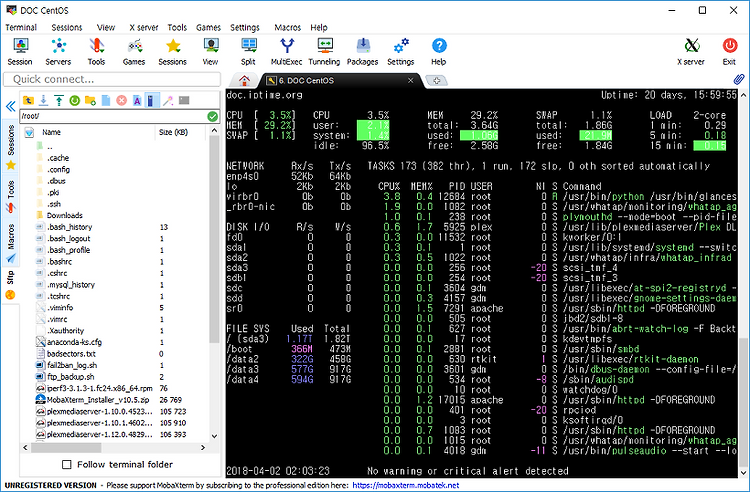The width and height of the screenshot is (750, 492).
Task: Open the View menu in the menu bar
Action: click(x=106, y=27)
